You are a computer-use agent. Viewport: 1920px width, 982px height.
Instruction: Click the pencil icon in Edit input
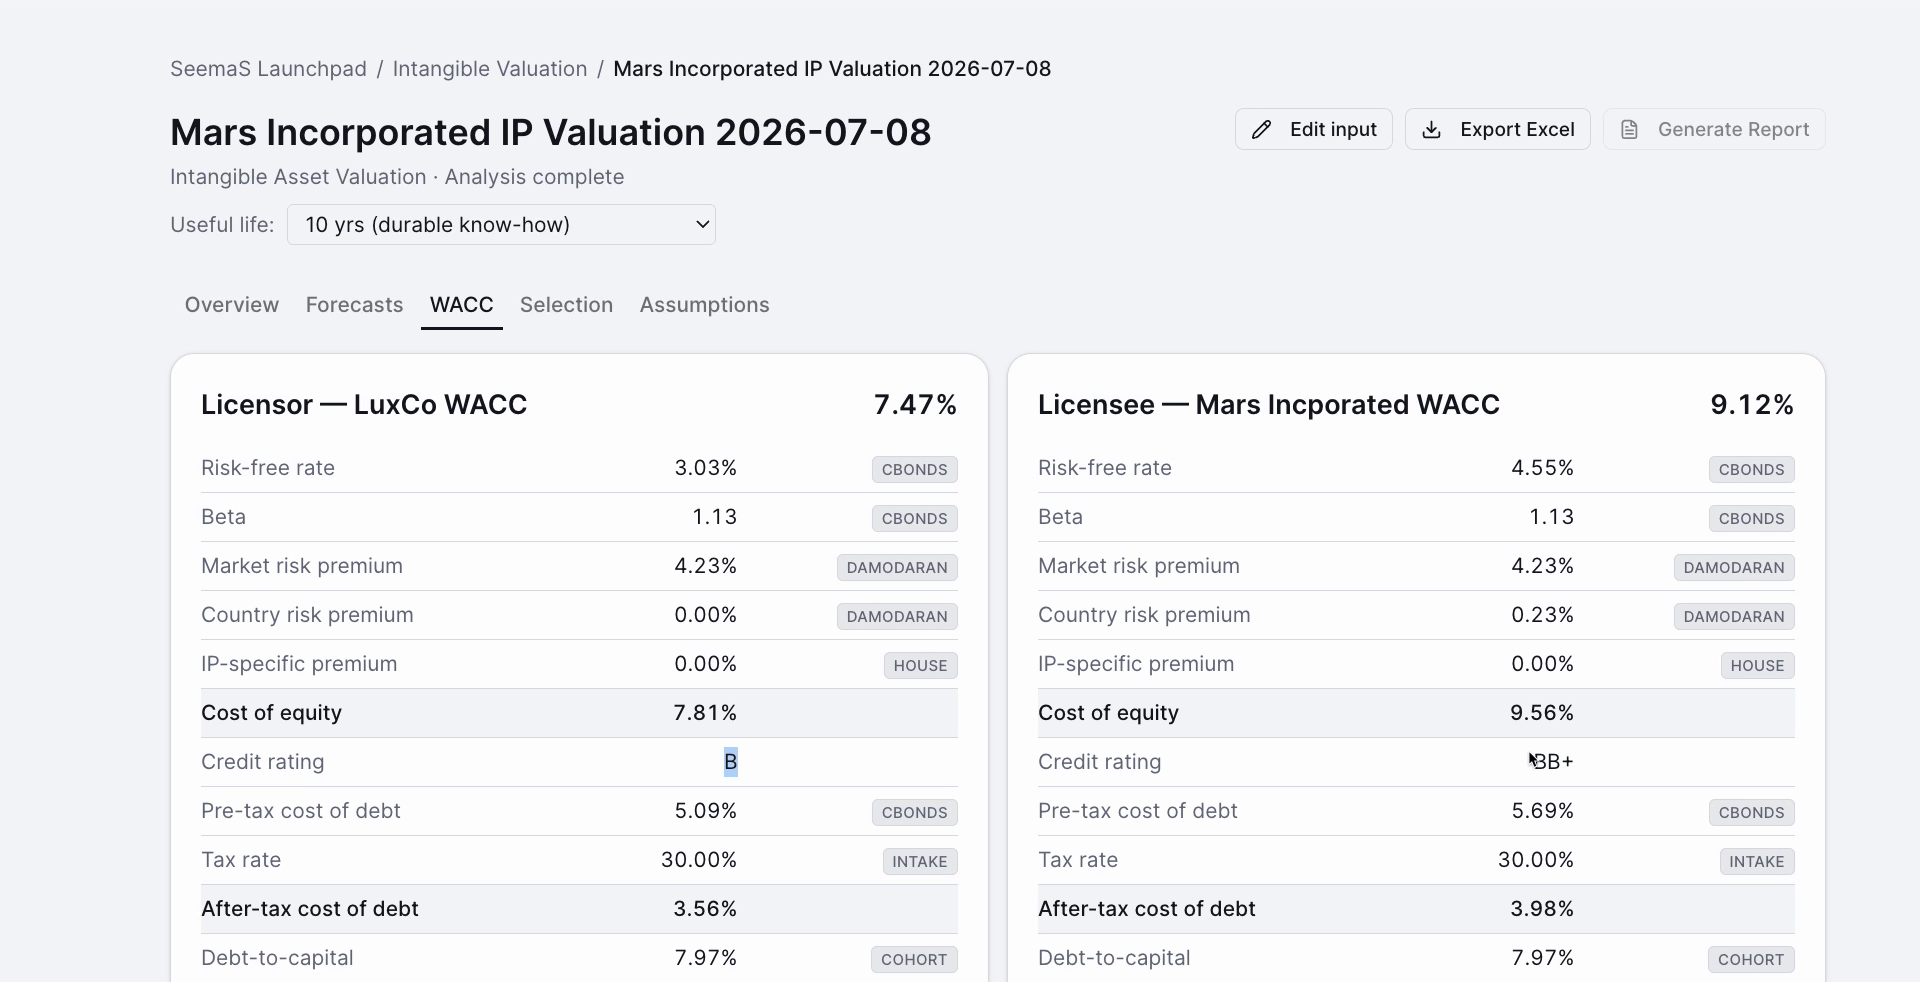1262,130
